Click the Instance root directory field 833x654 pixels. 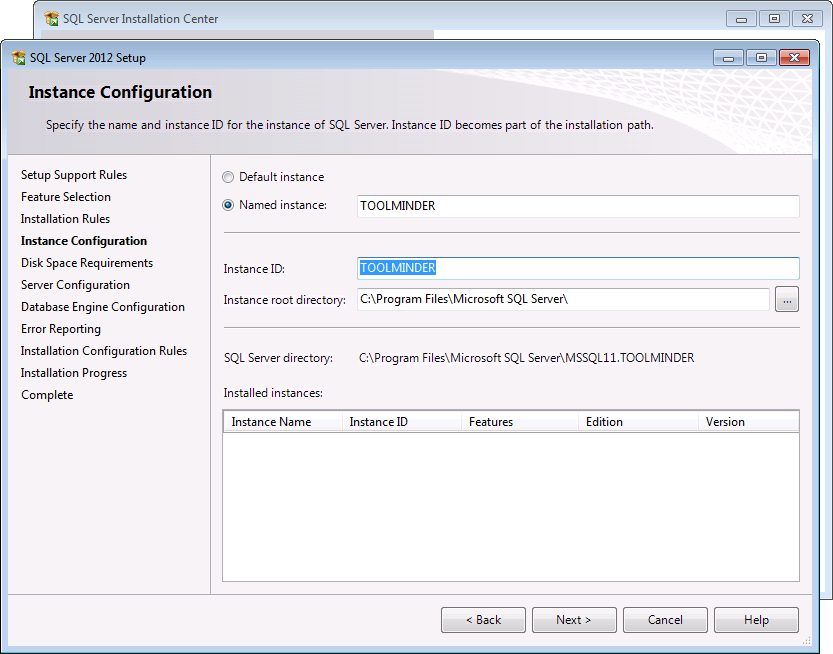click(563, 299)
